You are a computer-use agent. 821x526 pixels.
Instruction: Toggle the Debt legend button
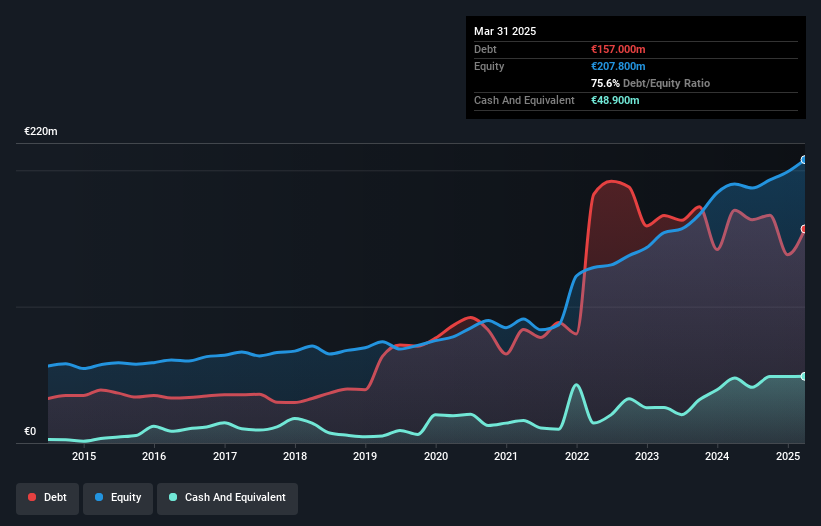(x=48, y=498)
